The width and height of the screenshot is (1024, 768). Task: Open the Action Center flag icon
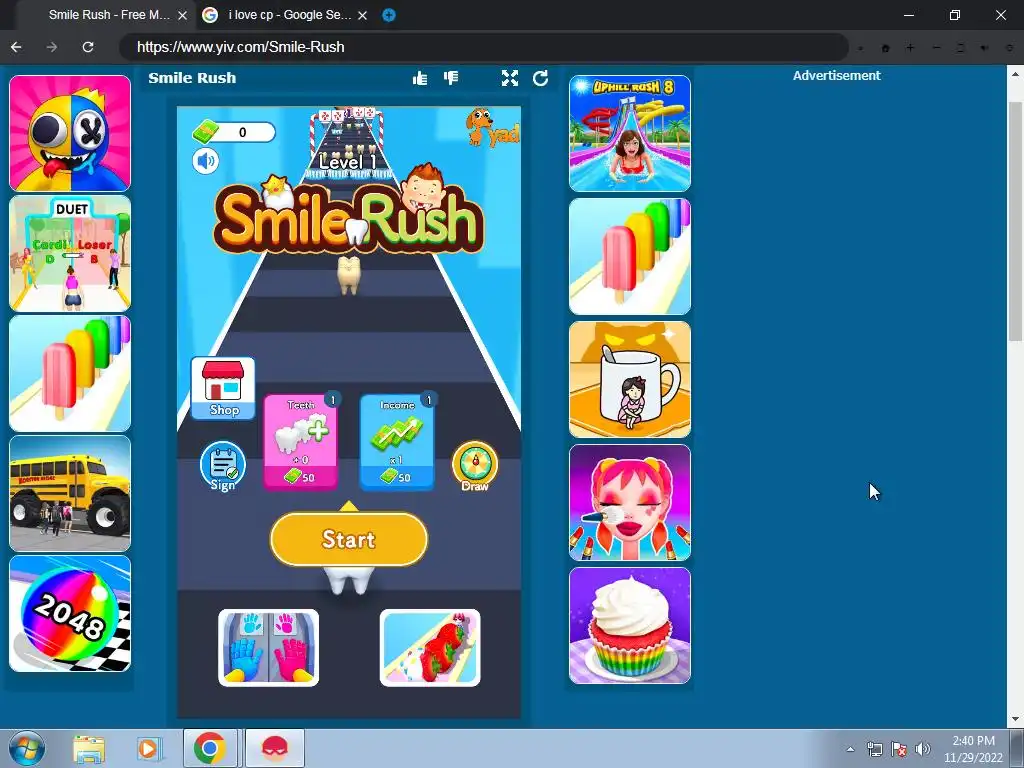(899, 749)
